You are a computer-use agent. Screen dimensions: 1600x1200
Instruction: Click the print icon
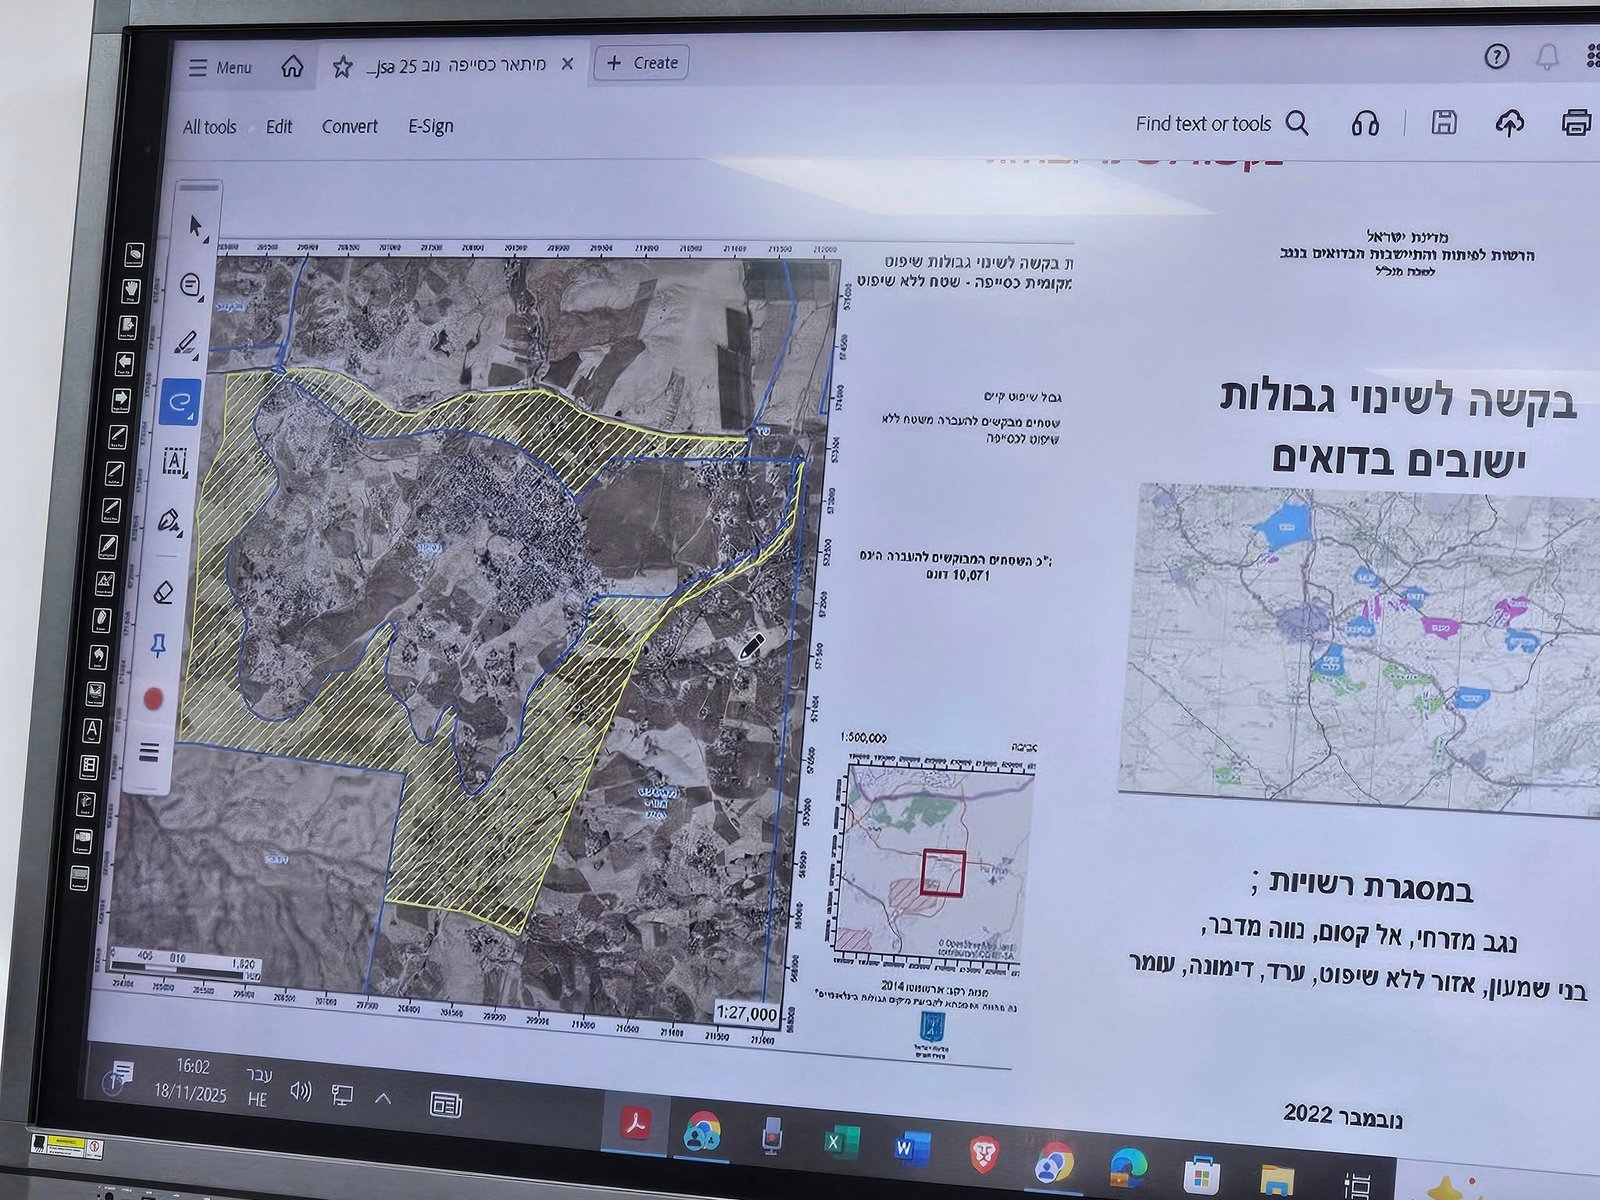1576,123
